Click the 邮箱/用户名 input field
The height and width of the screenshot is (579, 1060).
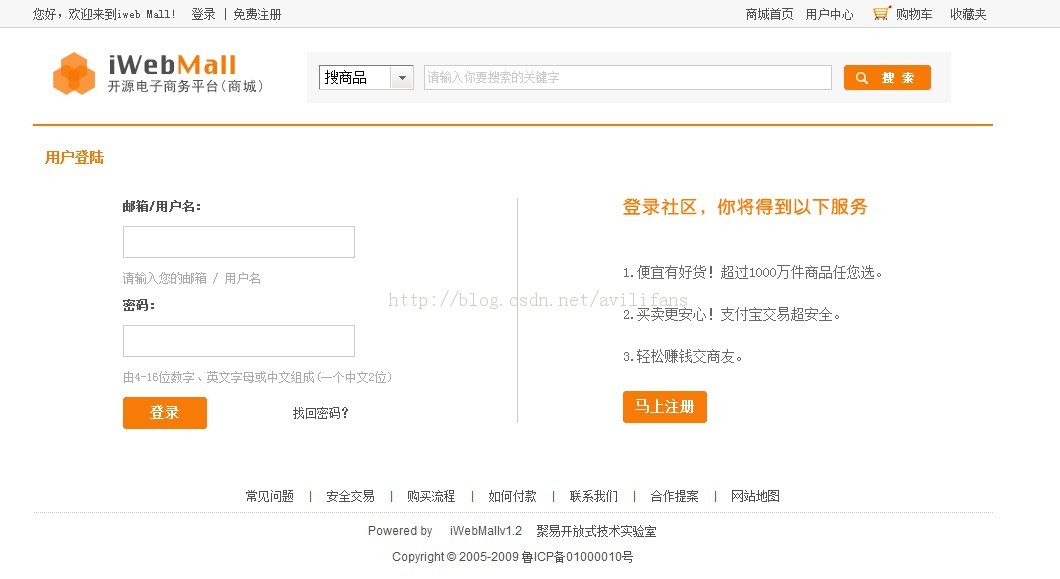[x=239, y=242]
